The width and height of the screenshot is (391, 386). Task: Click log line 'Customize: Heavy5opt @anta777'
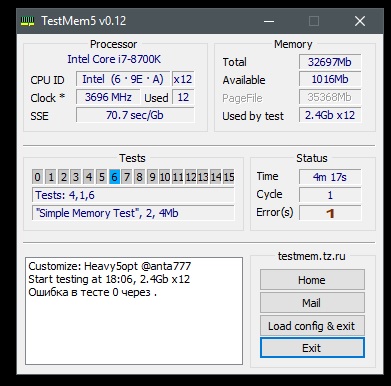[110, 266]
